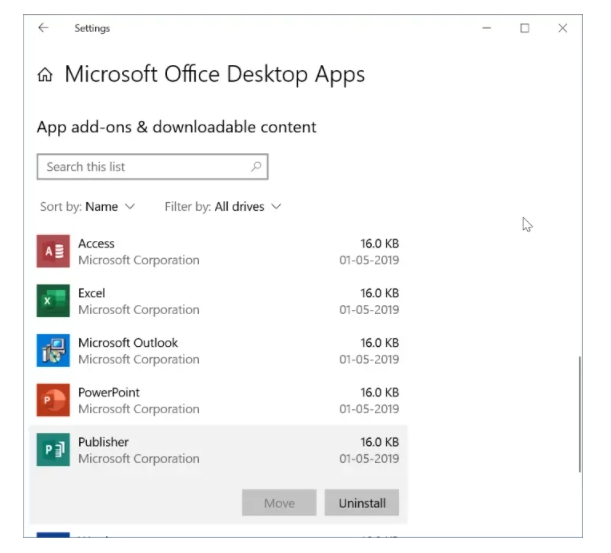This screenshot has width=611, height=553.
Task: Click the magnifier icon in search box
Action: coord(256,167)
